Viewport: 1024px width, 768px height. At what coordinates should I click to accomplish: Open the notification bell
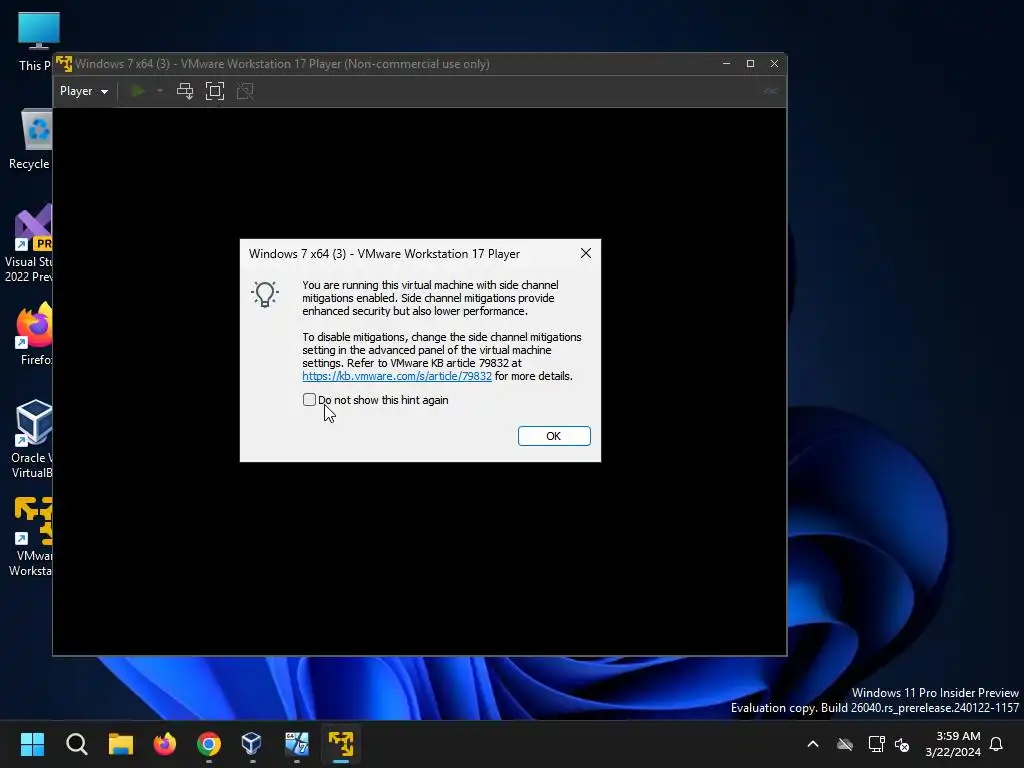click(997, 744)
